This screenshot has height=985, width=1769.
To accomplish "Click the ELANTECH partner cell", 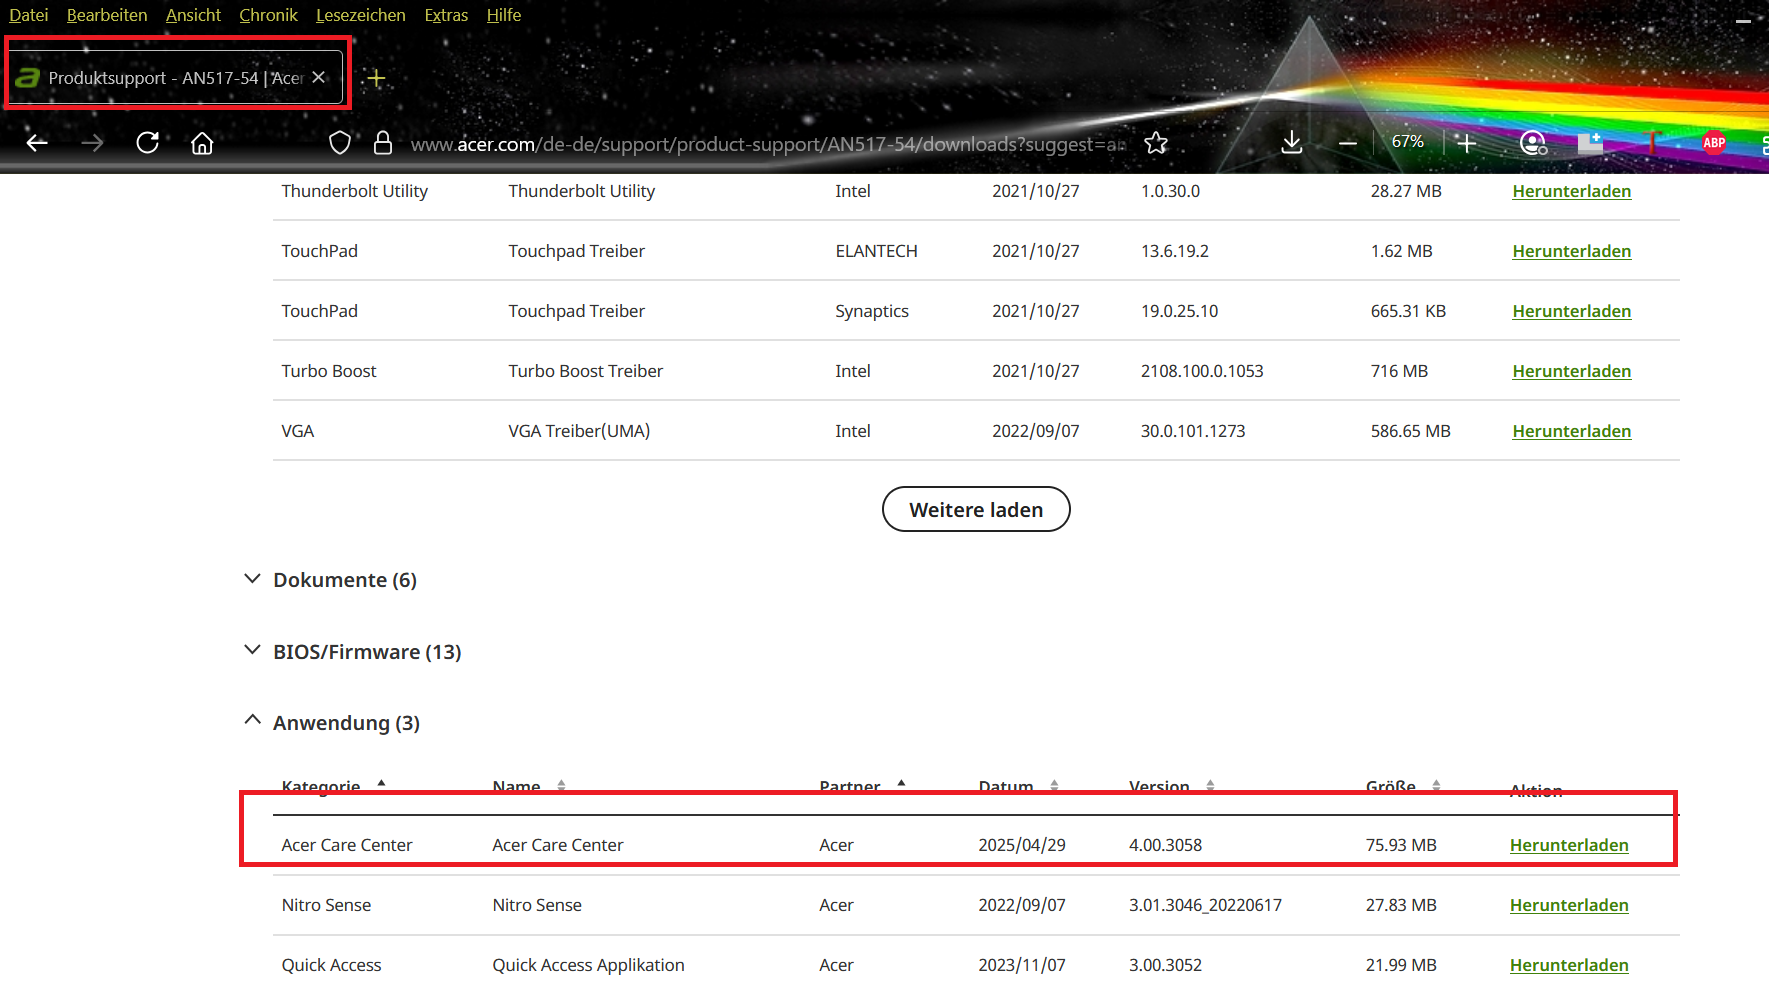I will (876, 251).
